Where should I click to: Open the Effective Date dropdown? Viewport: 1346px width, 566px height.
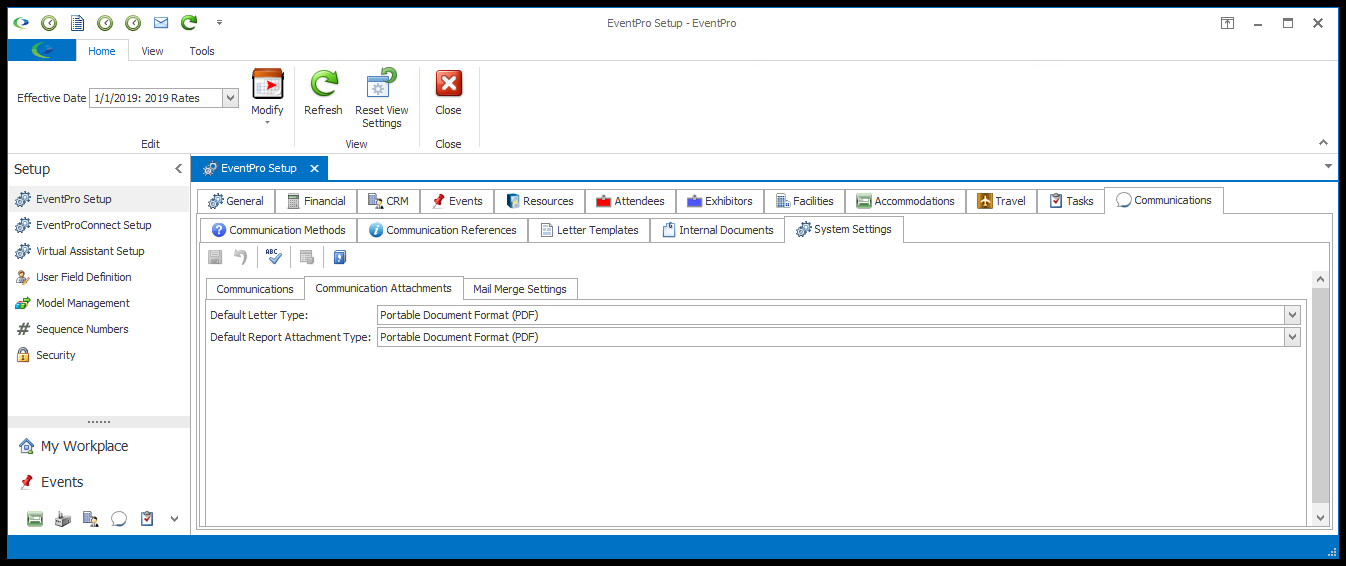230,98
